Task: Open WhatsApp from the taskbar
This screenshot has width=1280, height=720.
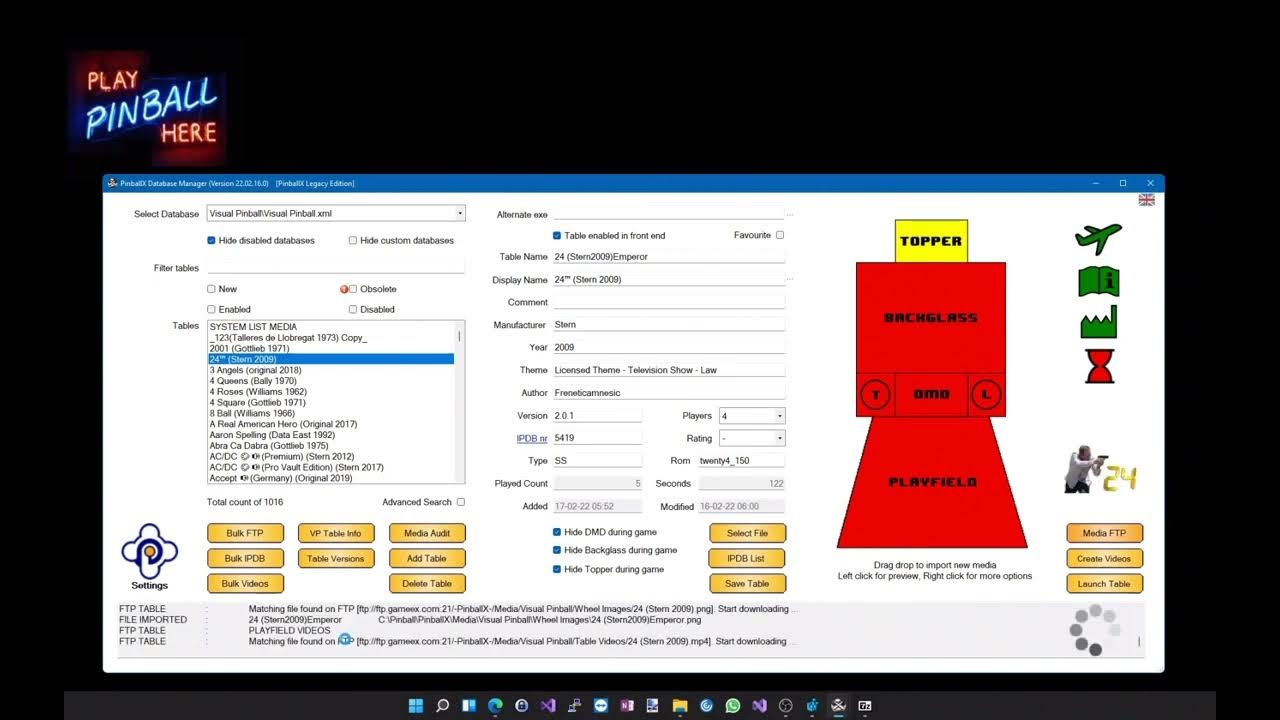Action: tap(733, 705)
